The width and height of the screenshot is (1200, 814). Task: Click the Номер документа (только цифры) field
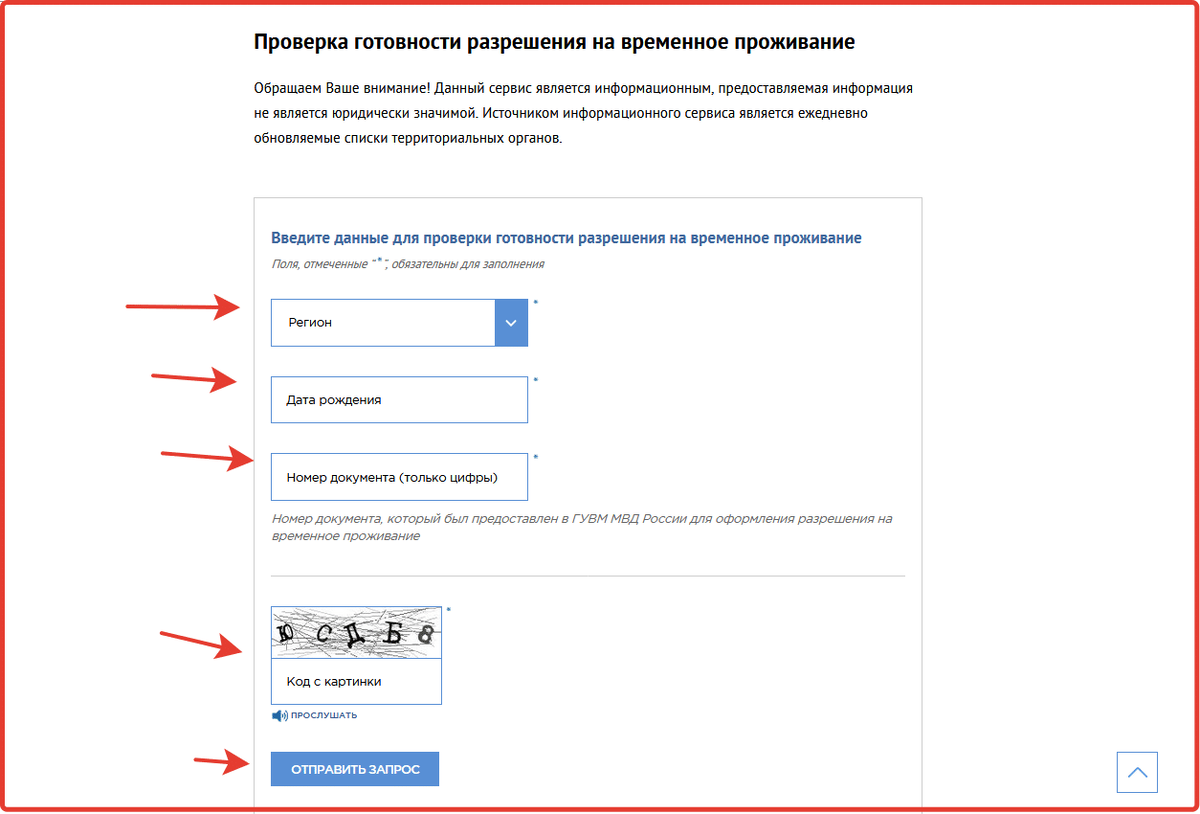[399, 477]
